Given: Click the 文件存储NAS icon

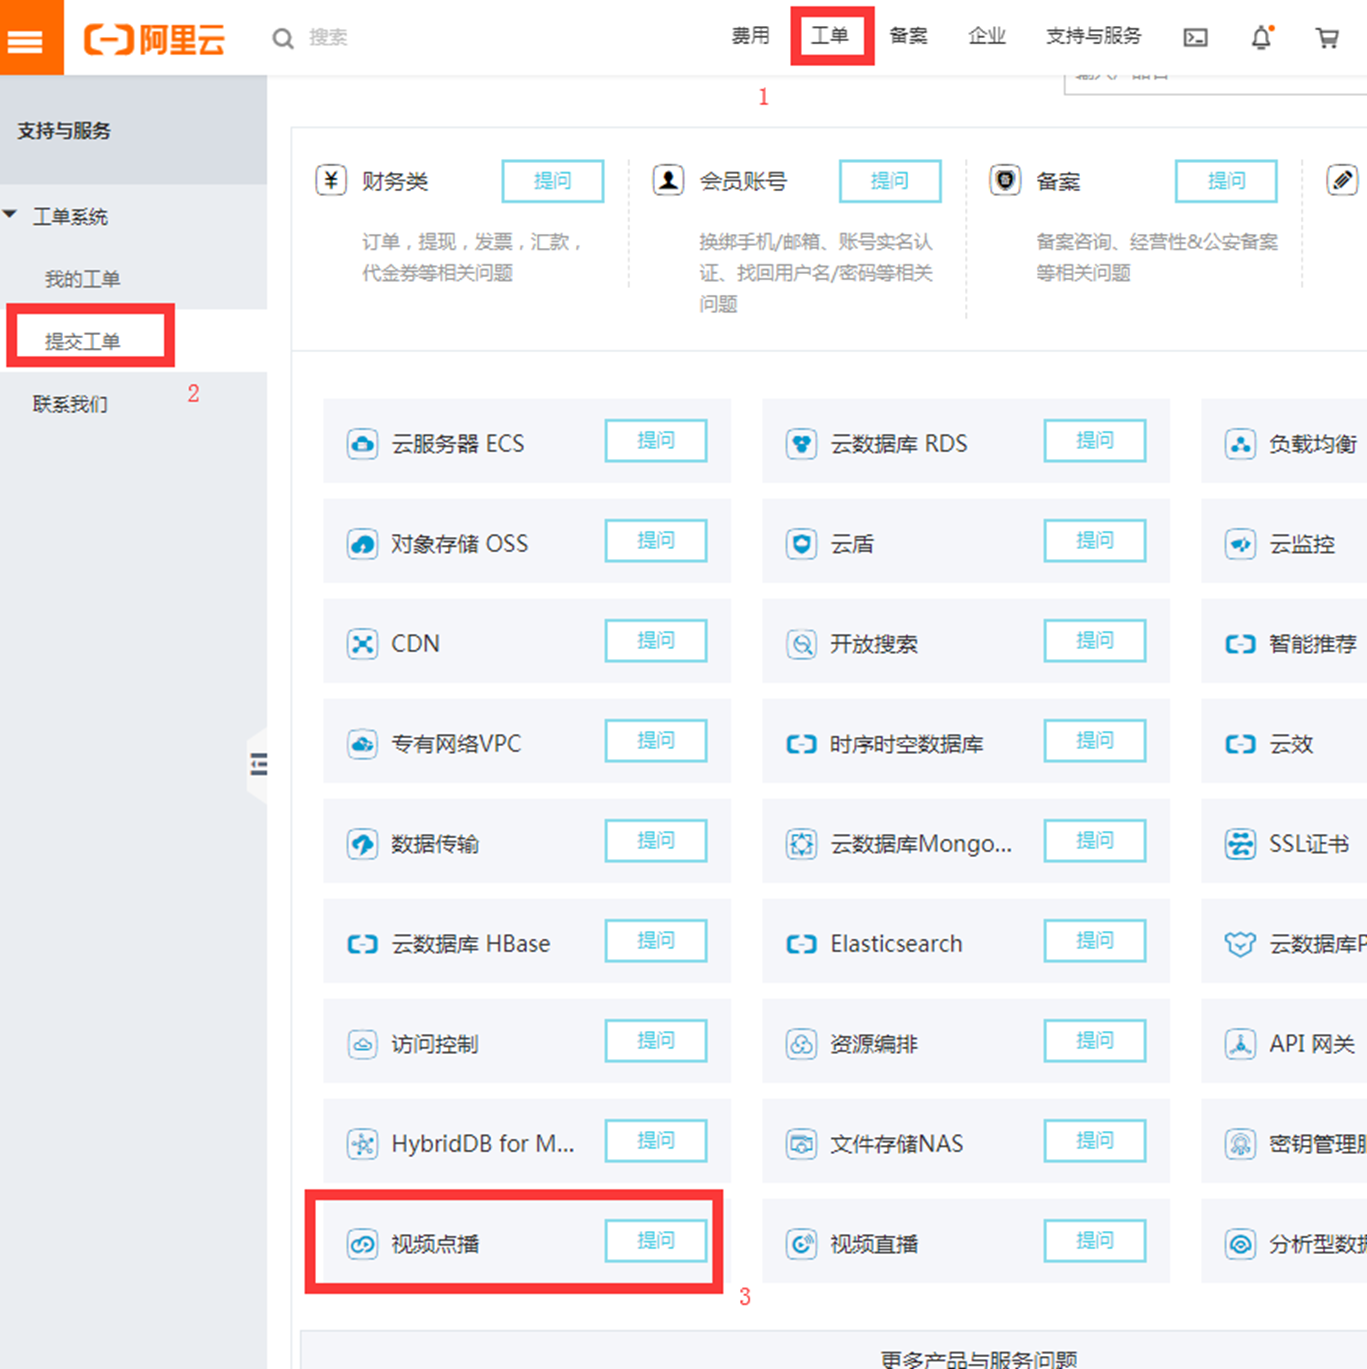Looking at the screenshot, I should pos(801,1144).
